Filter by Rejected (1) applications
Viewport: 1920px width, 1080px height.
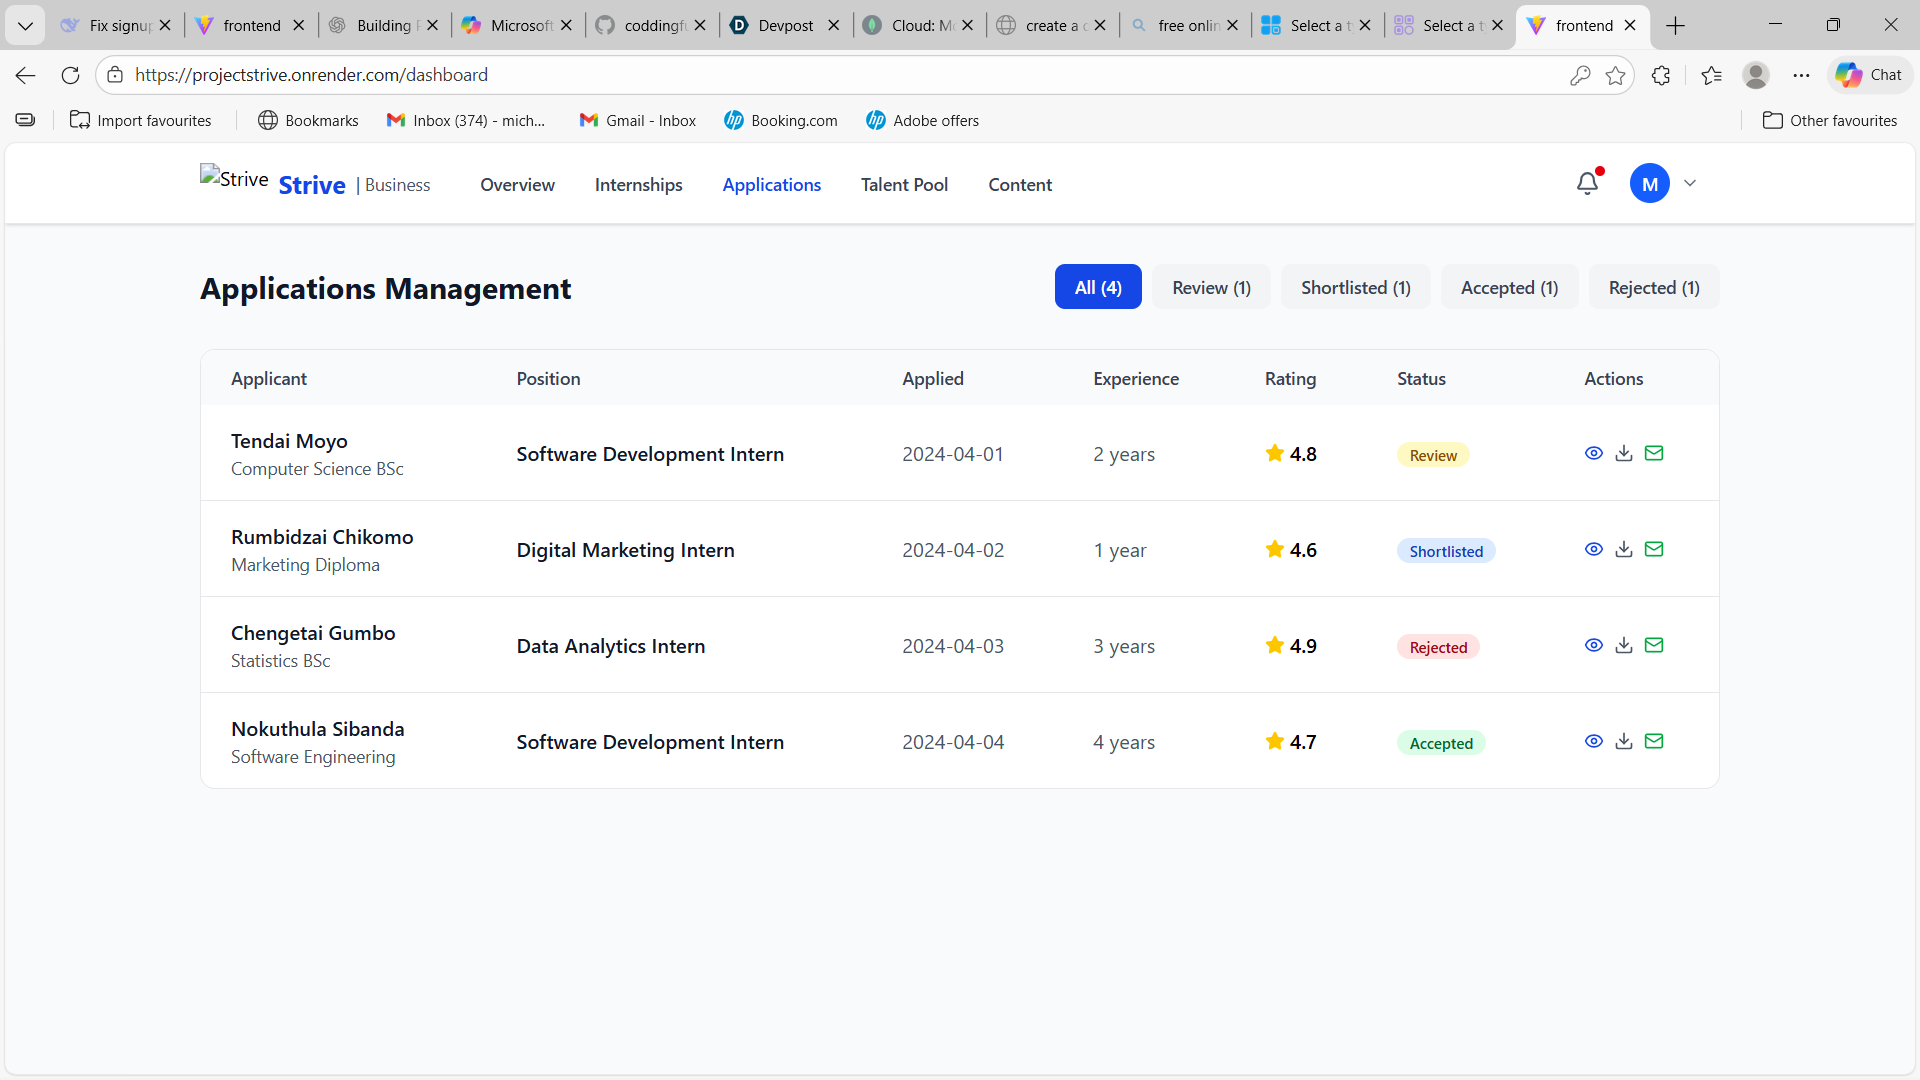pyautogui.click(x=1654, y=288)
